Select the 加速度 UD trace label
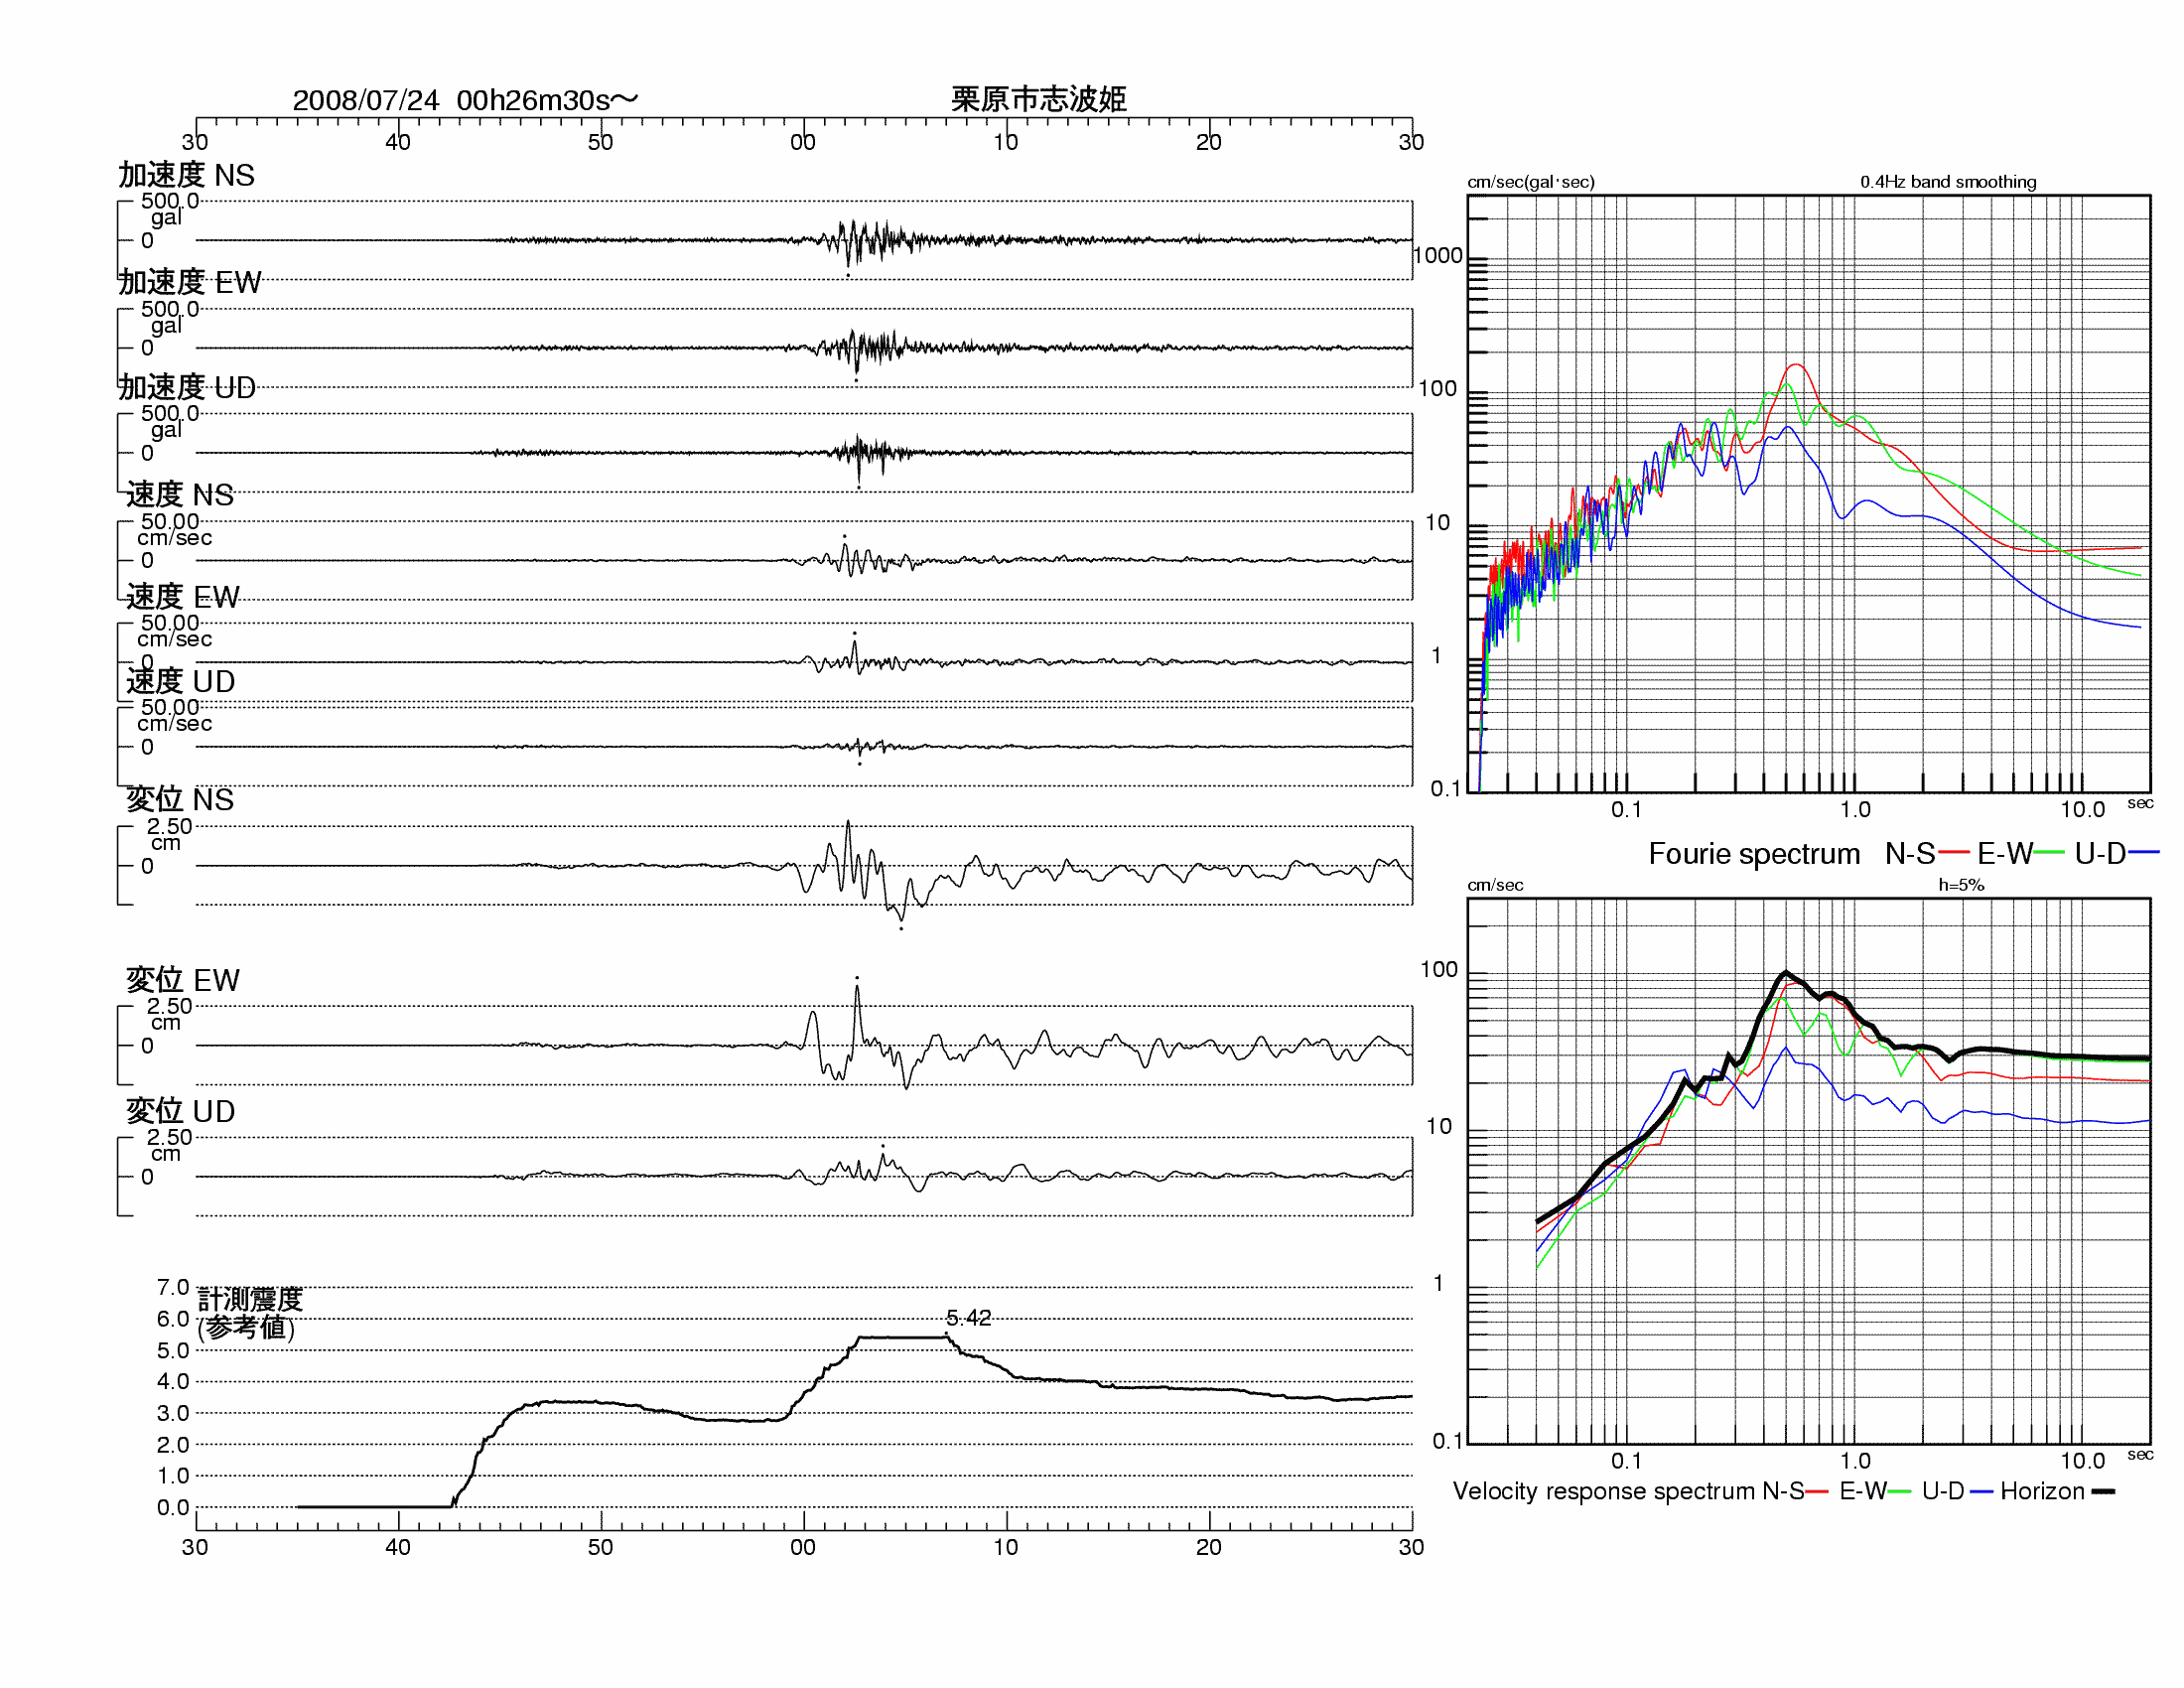The image size is (2184, 1688). (186, 387)
